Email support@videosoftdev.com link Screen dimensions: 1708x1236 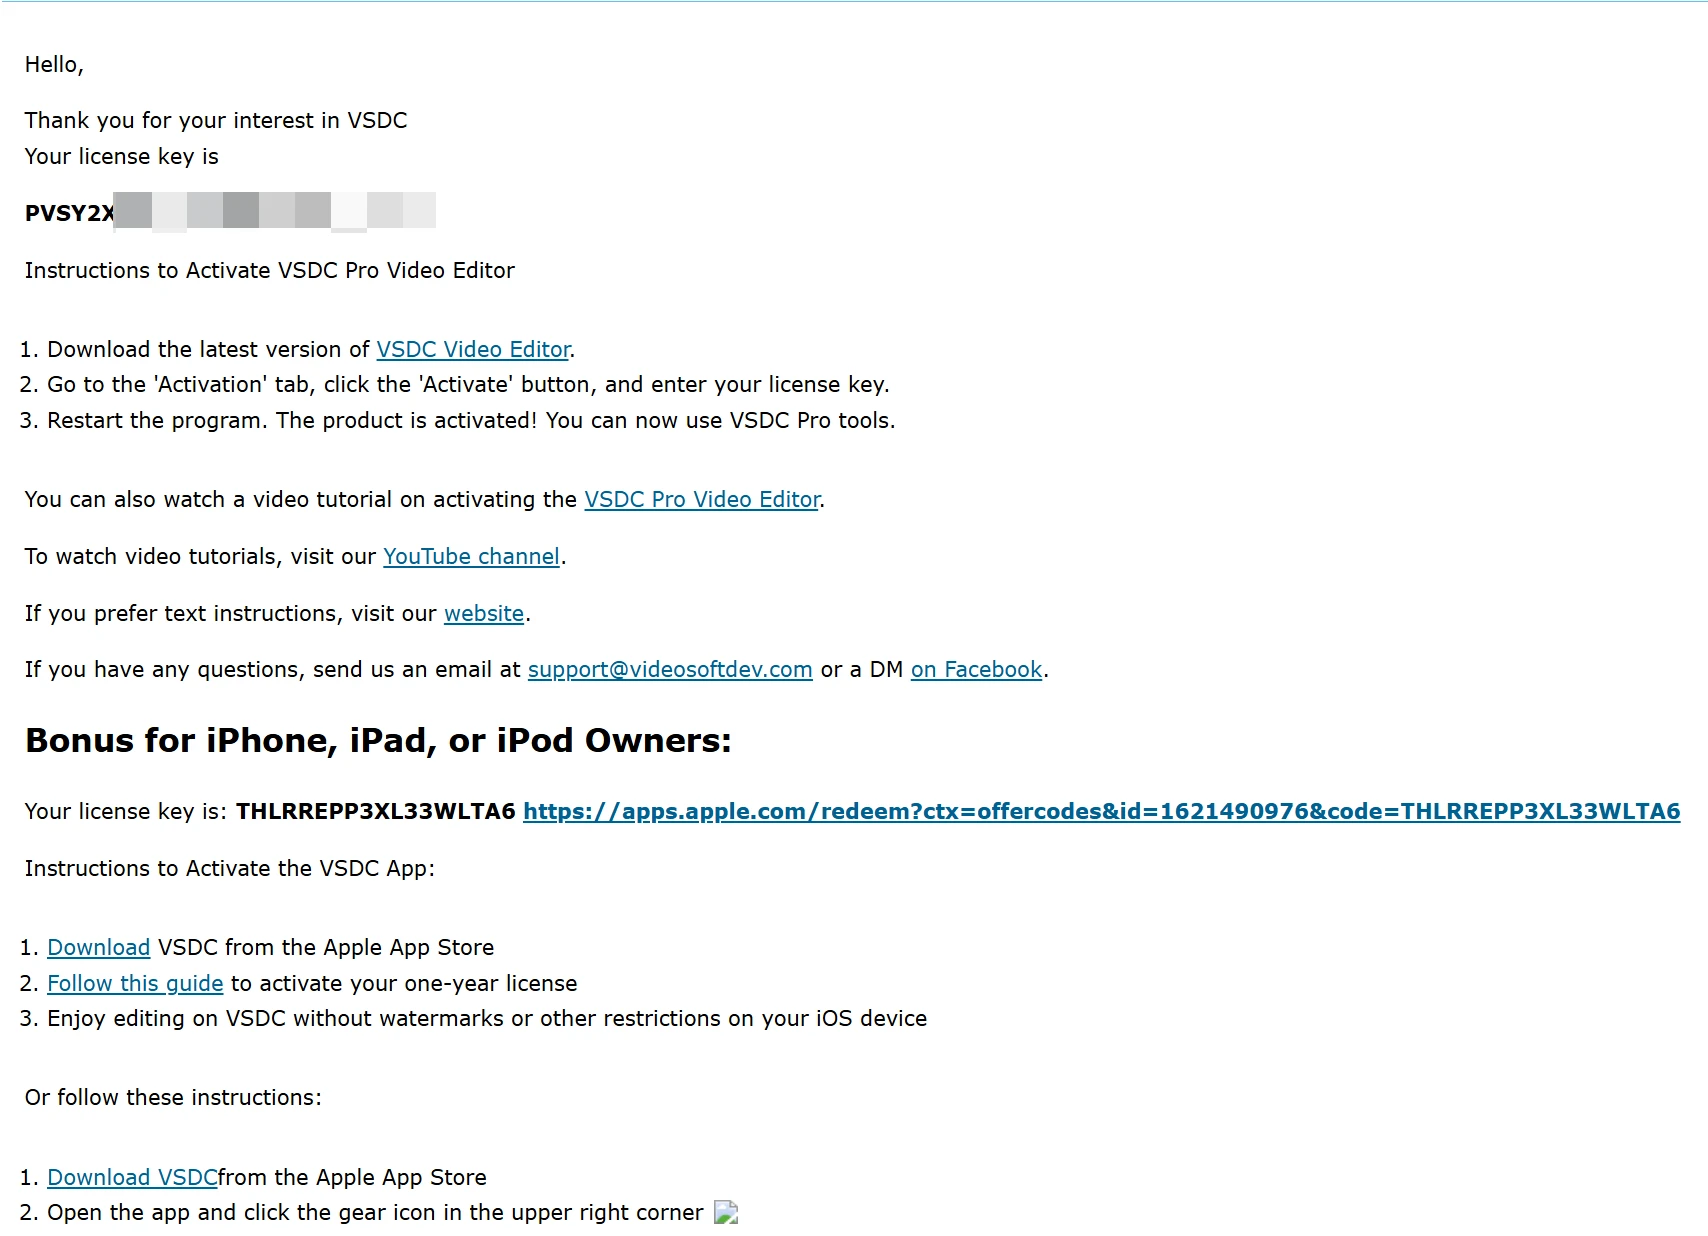670,669
